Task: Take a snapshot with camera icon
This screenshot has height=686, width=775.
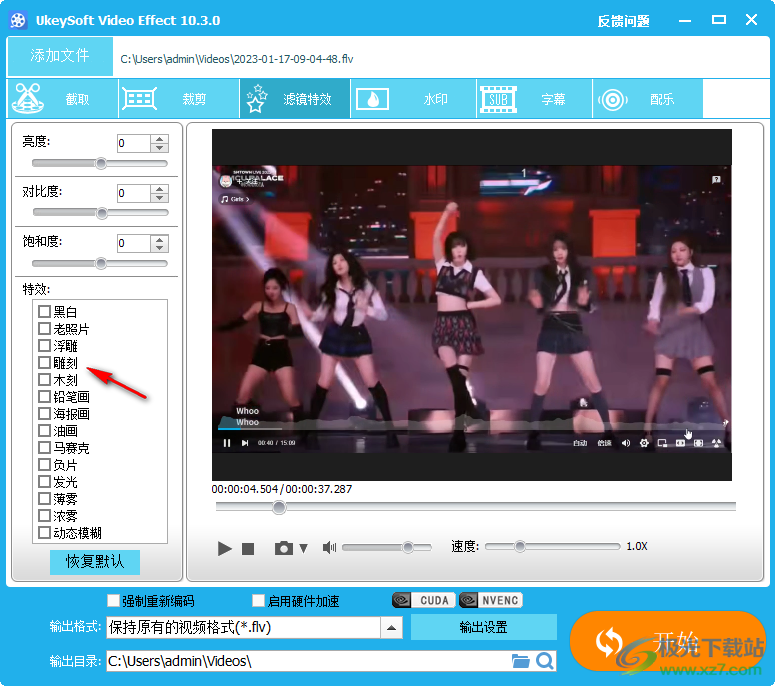Action: tap(284, 548)
